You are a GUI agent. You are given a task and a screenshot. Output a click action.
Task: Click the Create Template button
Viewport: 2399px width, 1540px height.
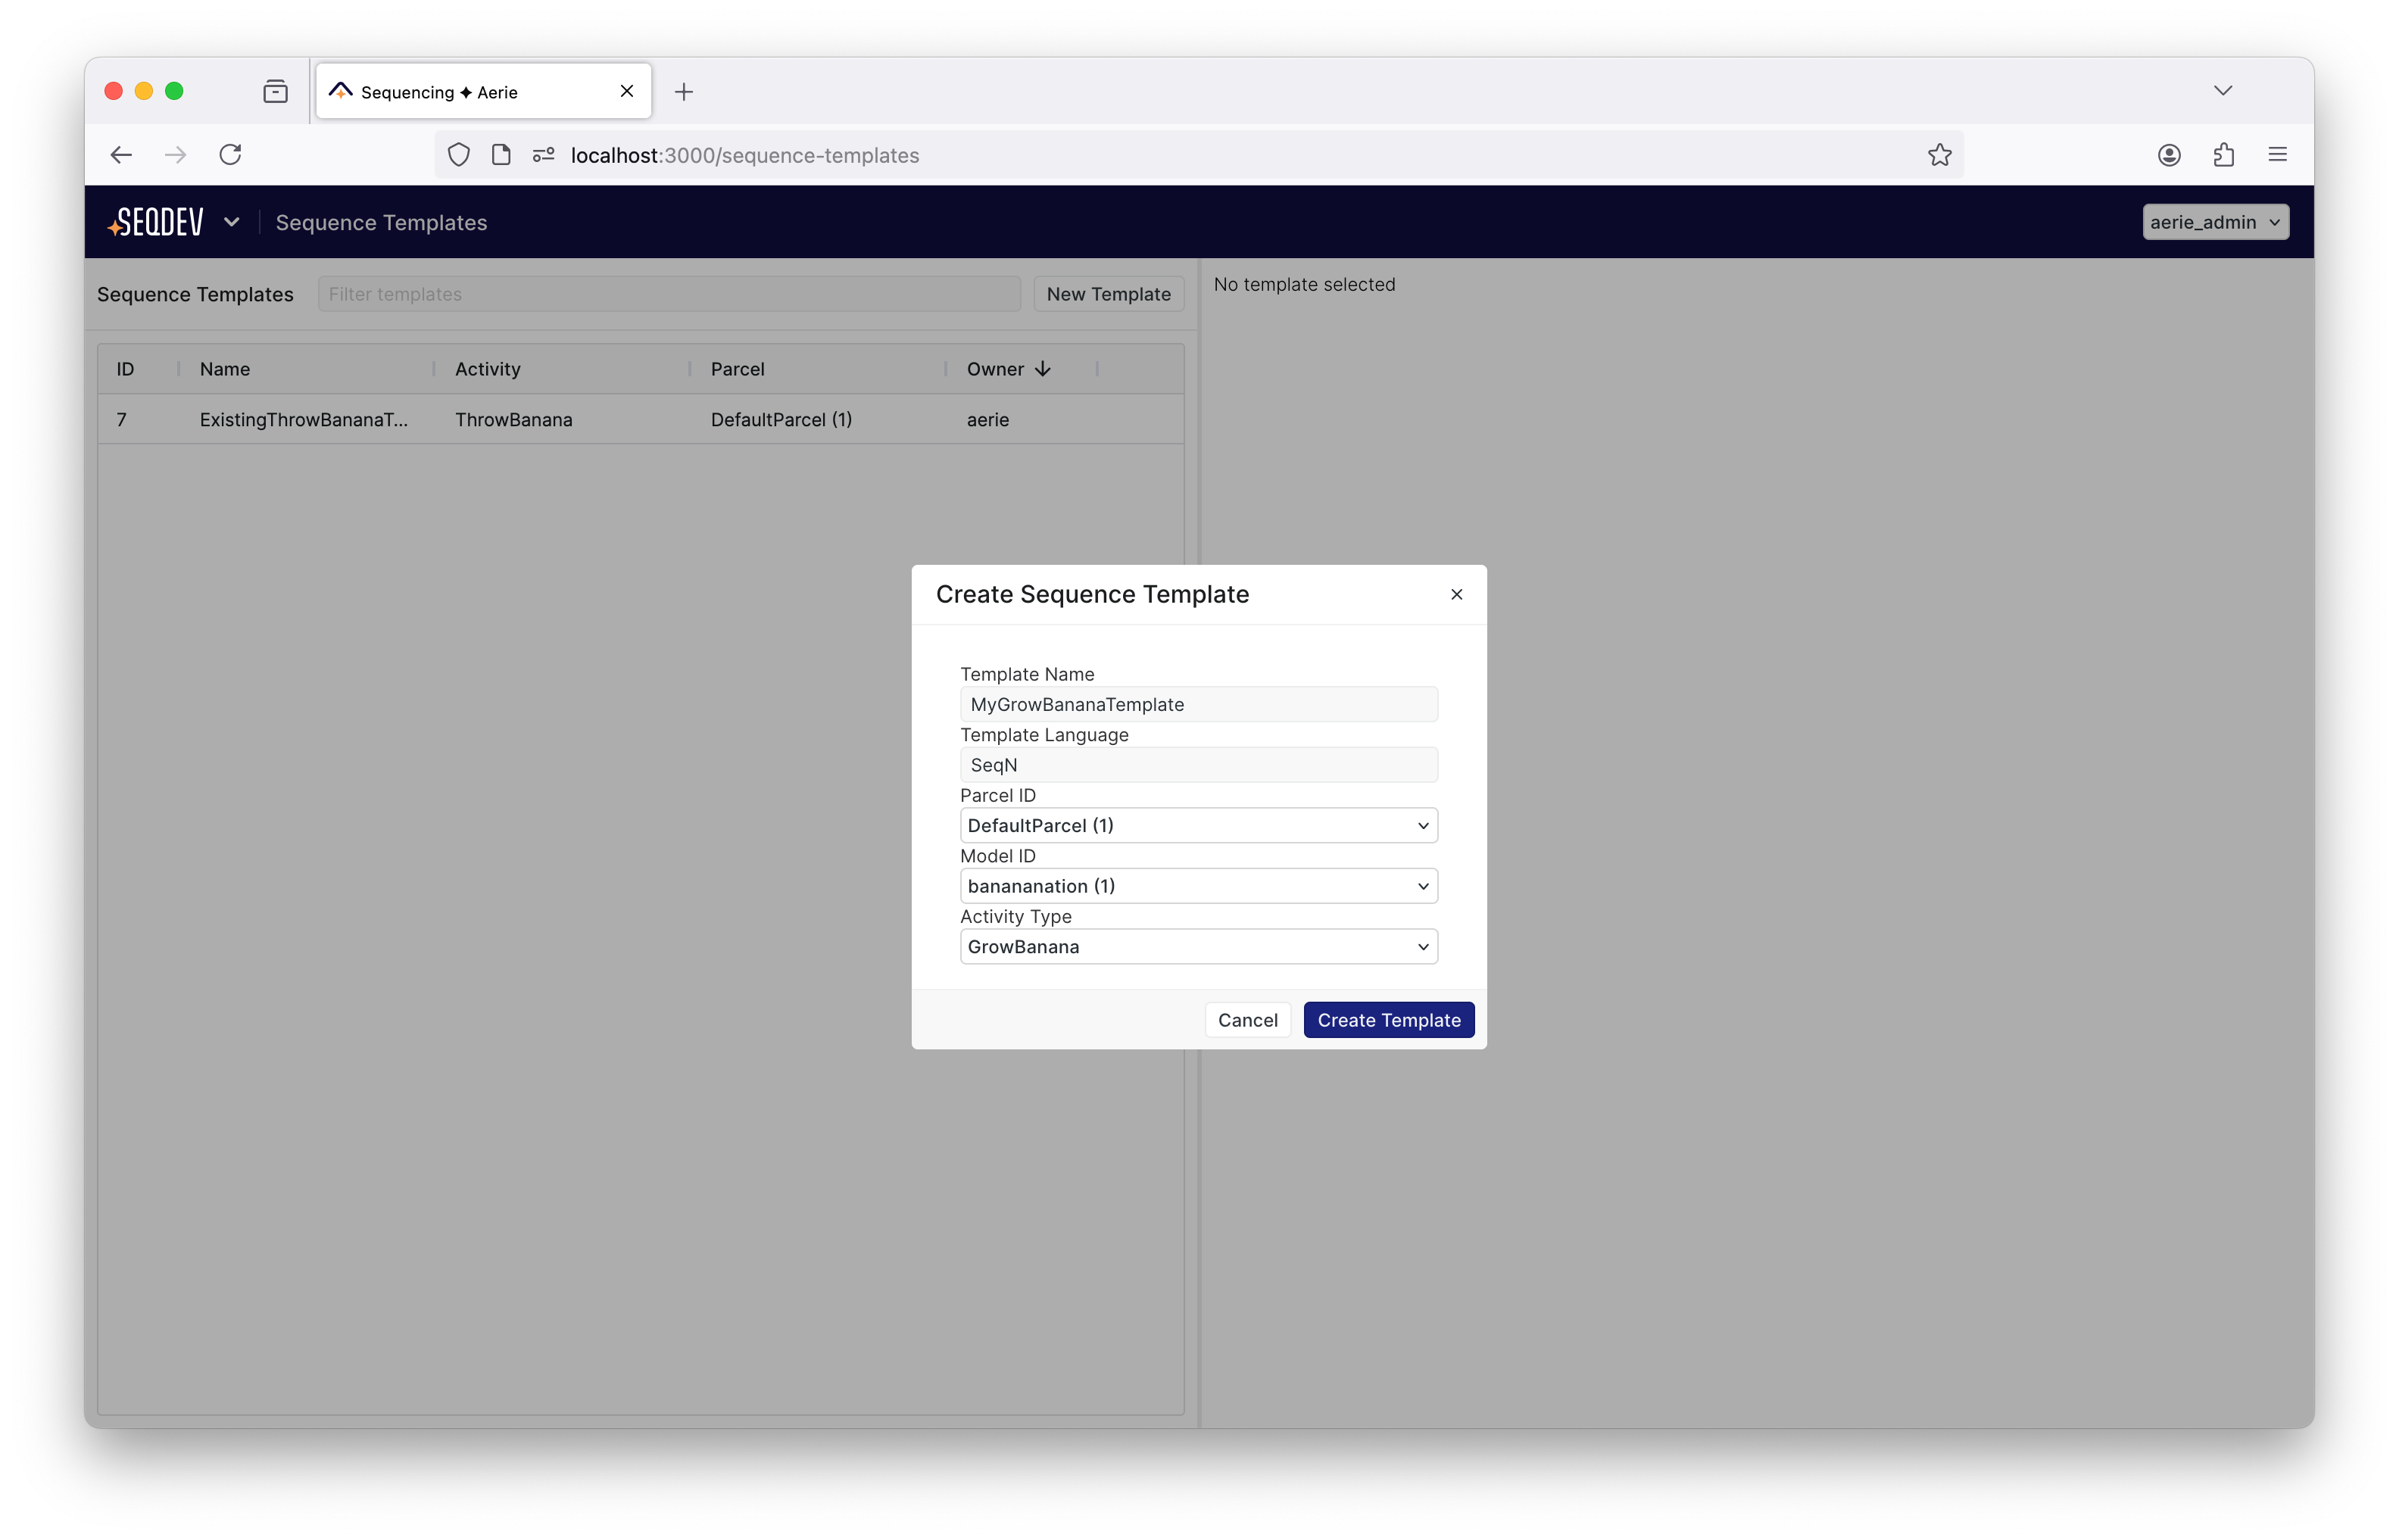tap(1389, 1019)
